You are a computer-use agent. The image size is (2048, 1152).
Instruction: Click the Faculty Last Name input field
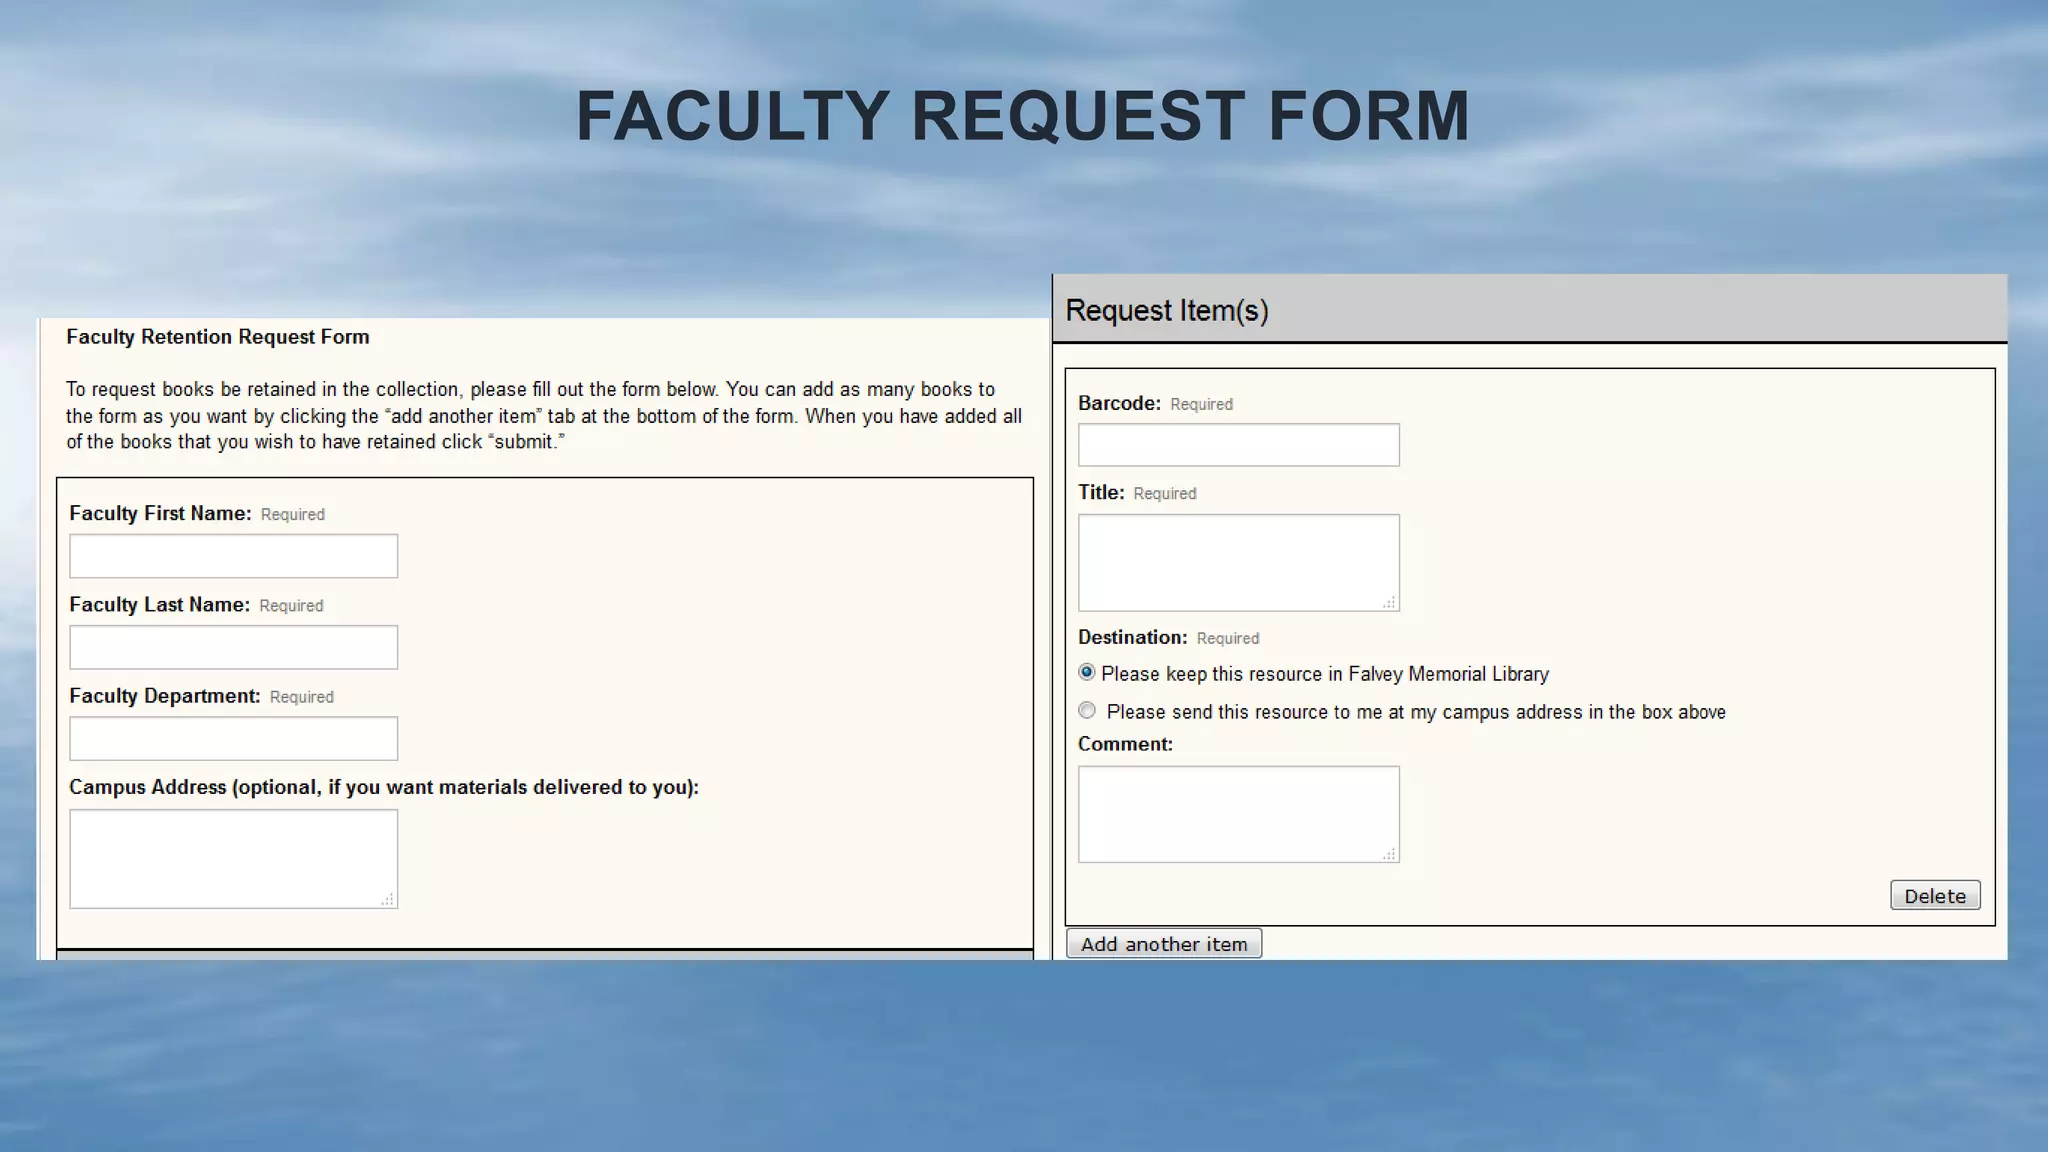coord(233,647)
